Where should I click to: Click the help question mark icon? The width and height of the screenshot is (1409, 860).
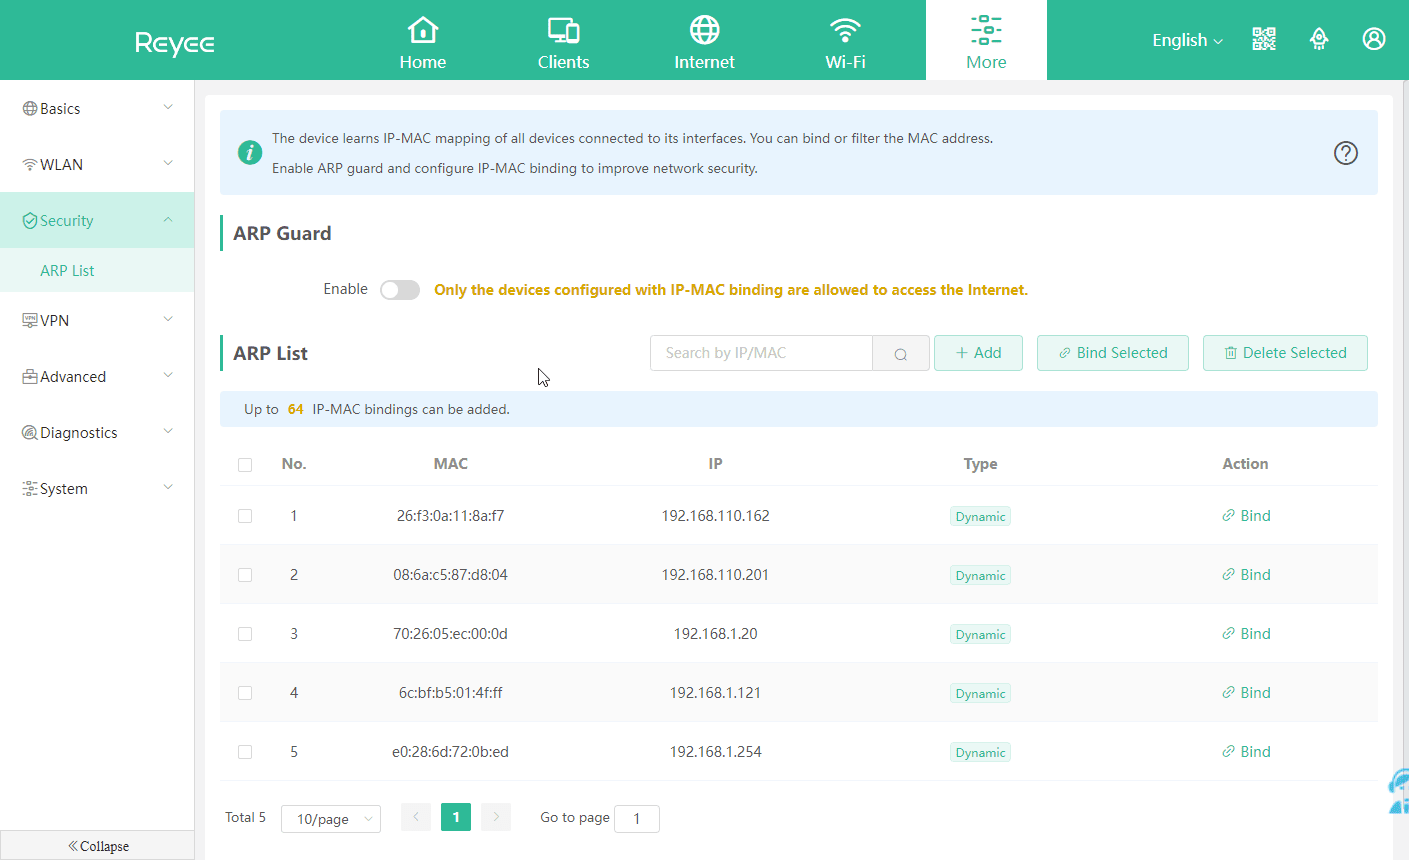pyautogui.click(x=1346, y=153)
